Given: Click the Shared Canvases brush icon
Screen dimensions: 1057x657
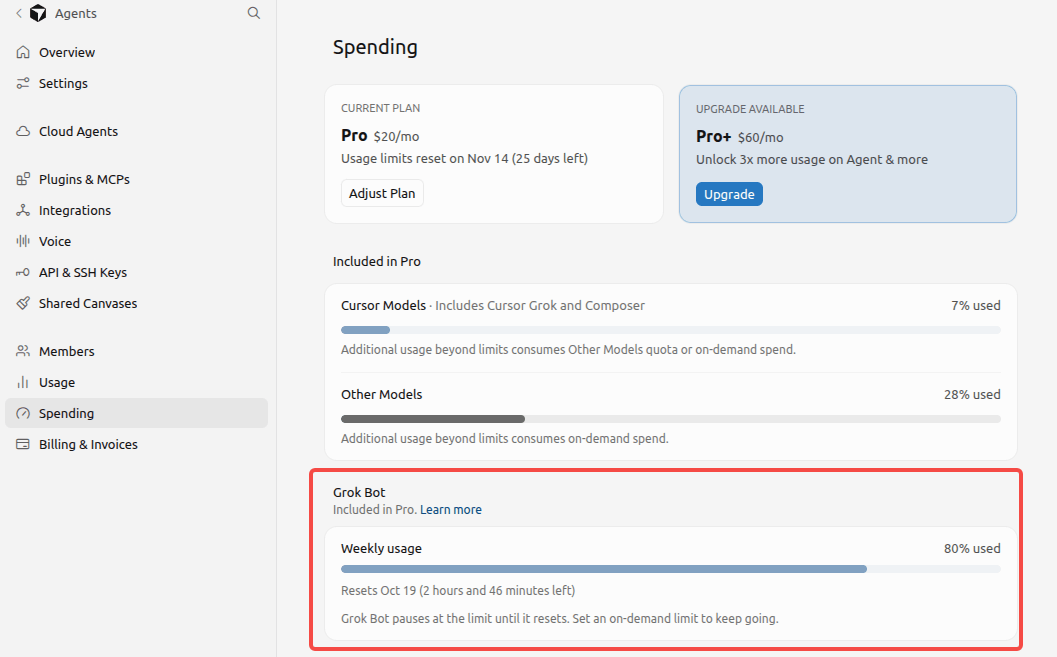Looking at the screenshot, I should click(x=23, y=303).
